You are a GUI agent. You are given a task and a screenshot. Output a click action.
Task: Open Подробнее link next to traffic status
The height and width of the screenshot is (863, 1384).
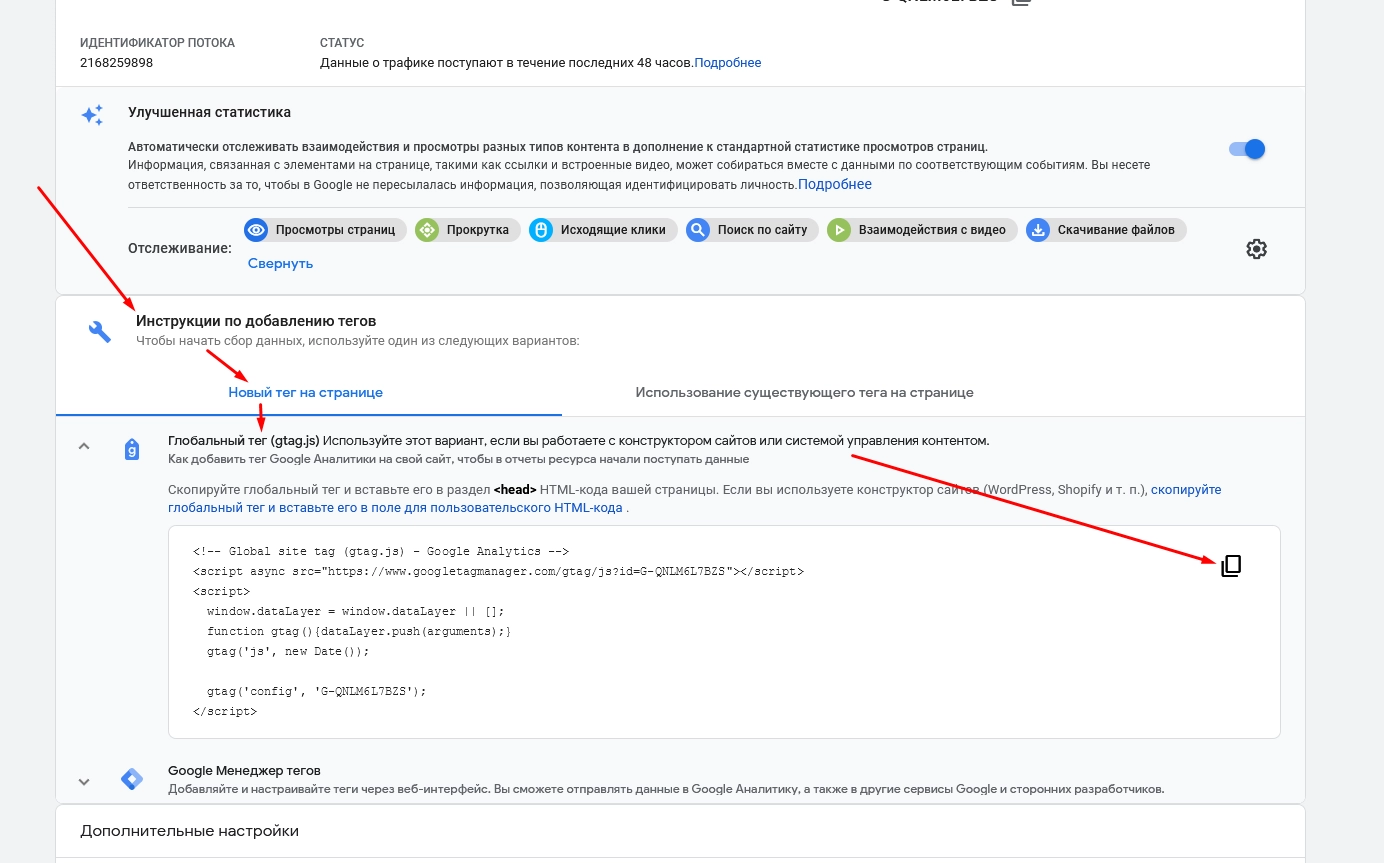(x=728, y=63)
